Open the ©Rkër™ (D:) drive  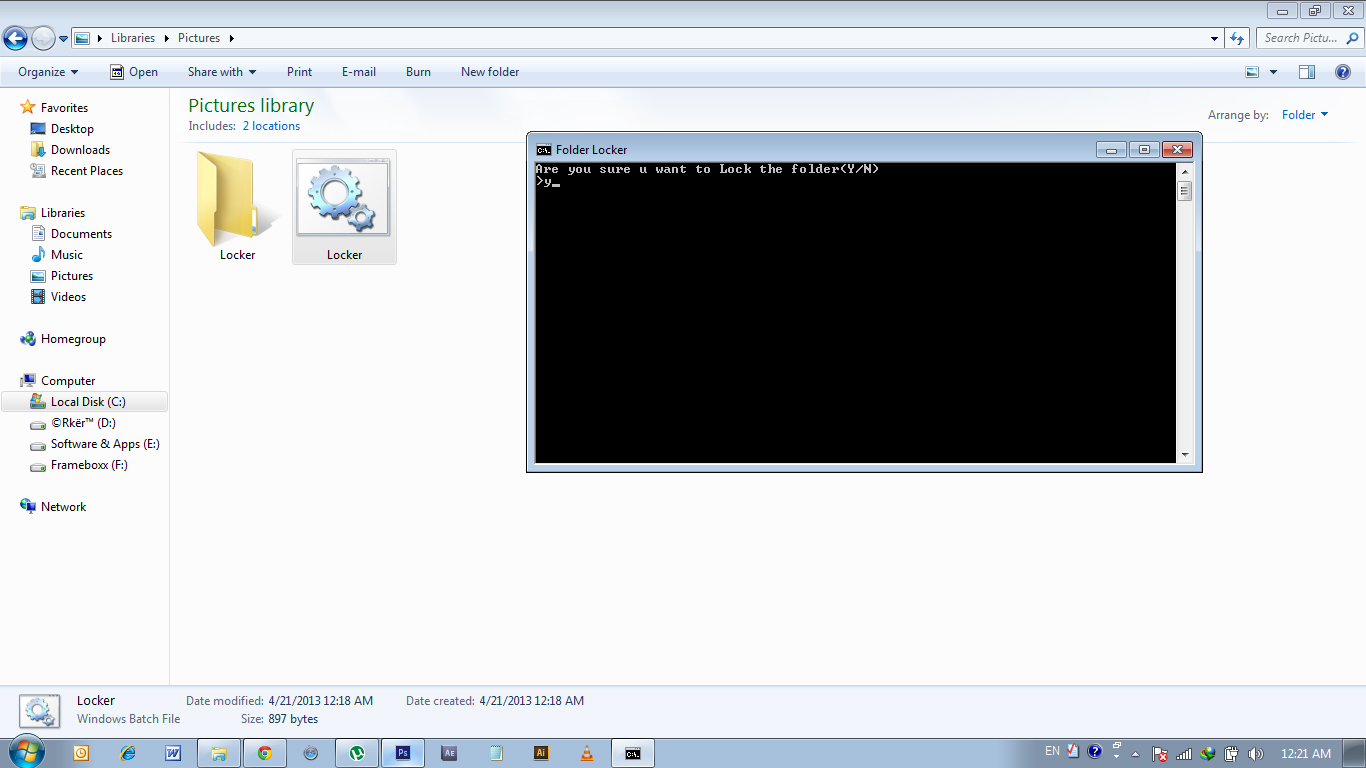[x=83, y=423]
